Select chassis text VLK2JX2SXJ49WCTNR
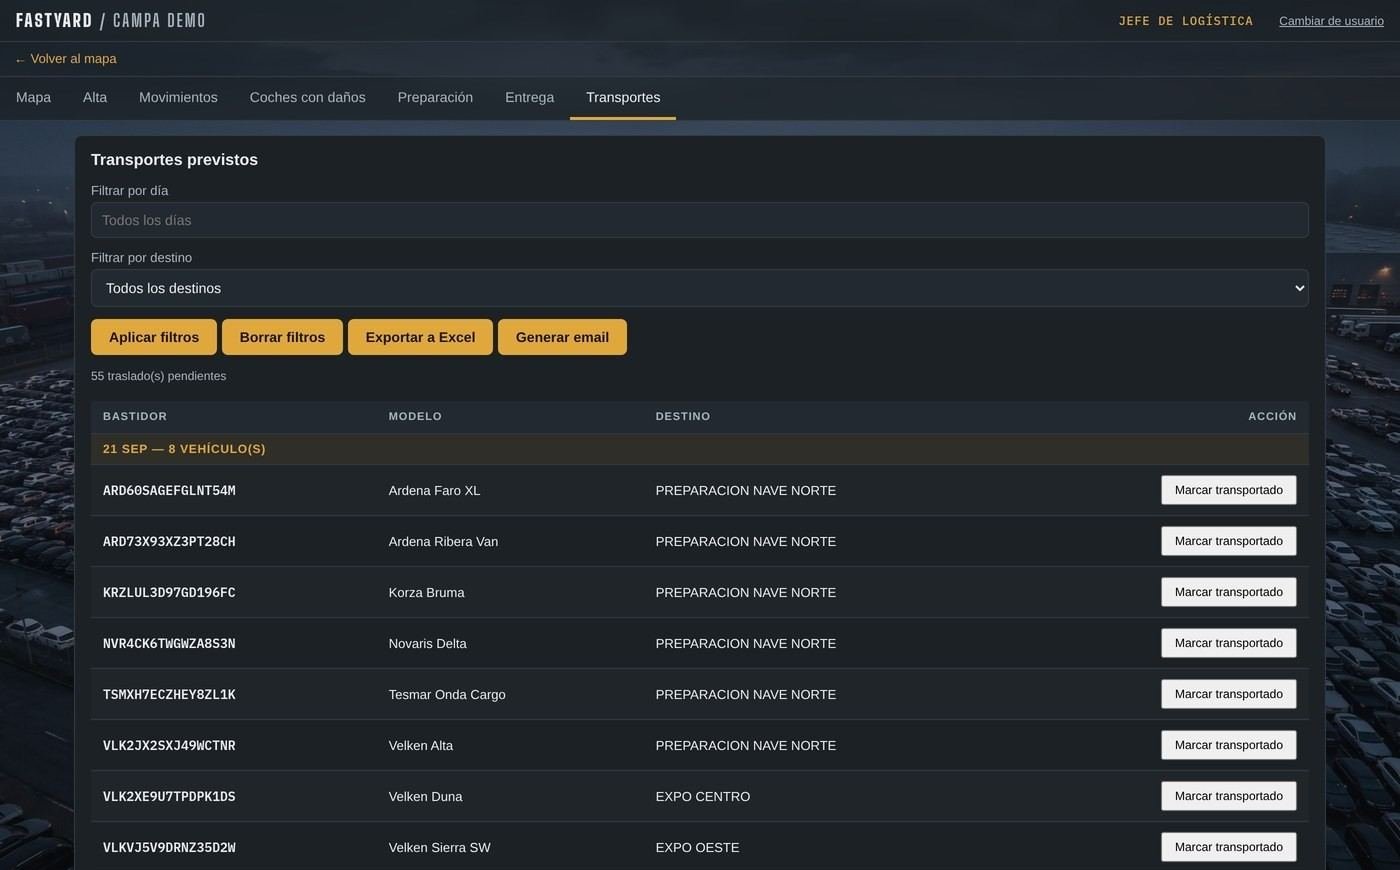1400x870 pixels. 169,746
